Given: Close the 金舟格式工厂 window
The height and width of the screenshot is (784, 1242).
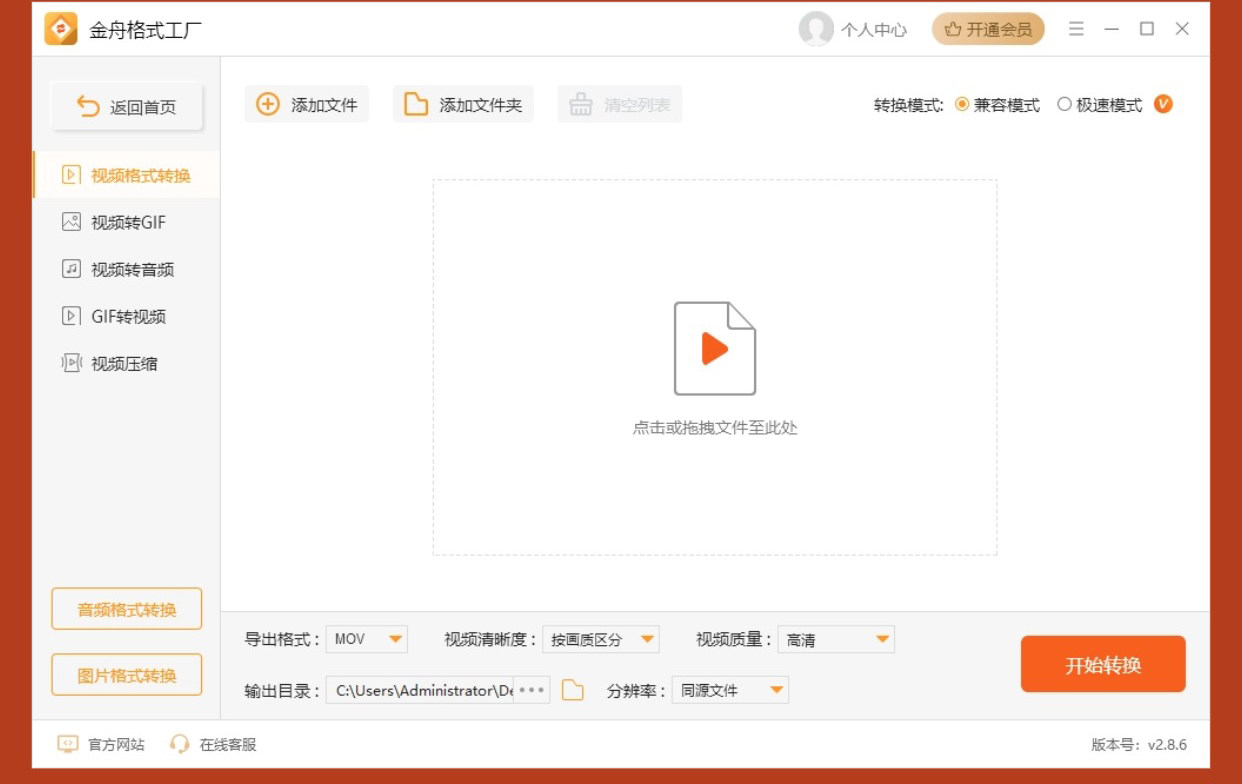Looking at the screenshot, I should pyautogui.click(x=1182, y=29).
